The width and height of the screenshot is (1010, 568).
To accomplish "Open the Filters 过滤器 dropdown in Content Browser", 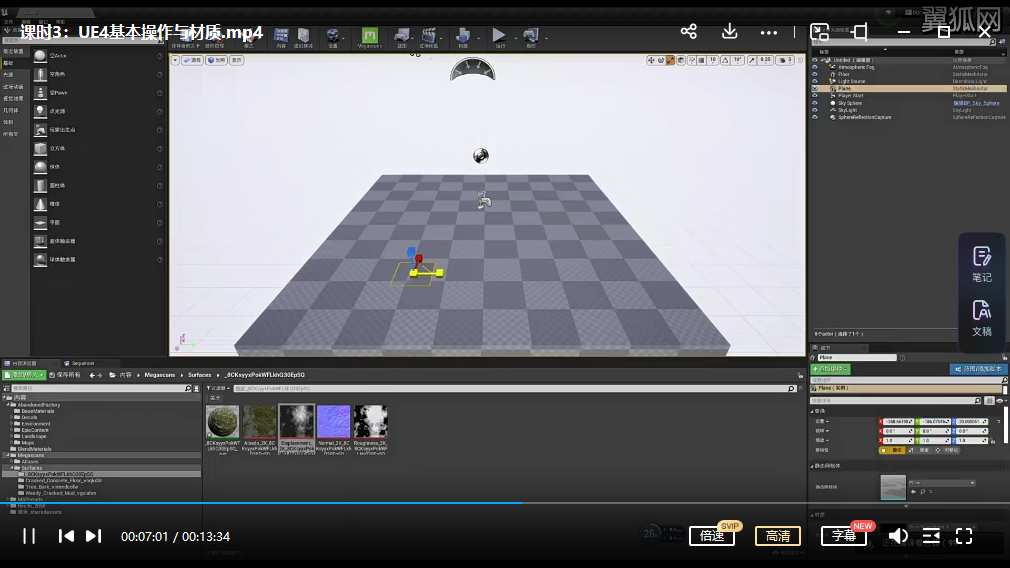I will pyautogui.click(x=218, y=388).
